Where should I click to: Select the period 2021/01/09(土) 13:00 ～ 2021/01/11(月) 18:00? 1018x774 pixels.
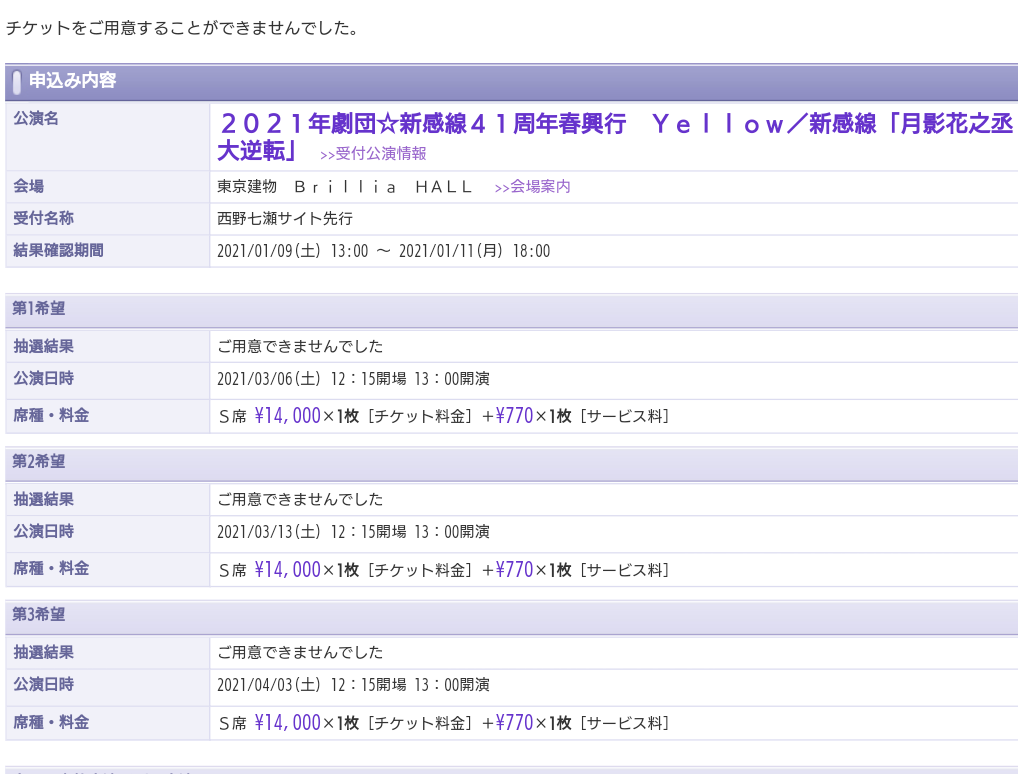tap(384, 251)
